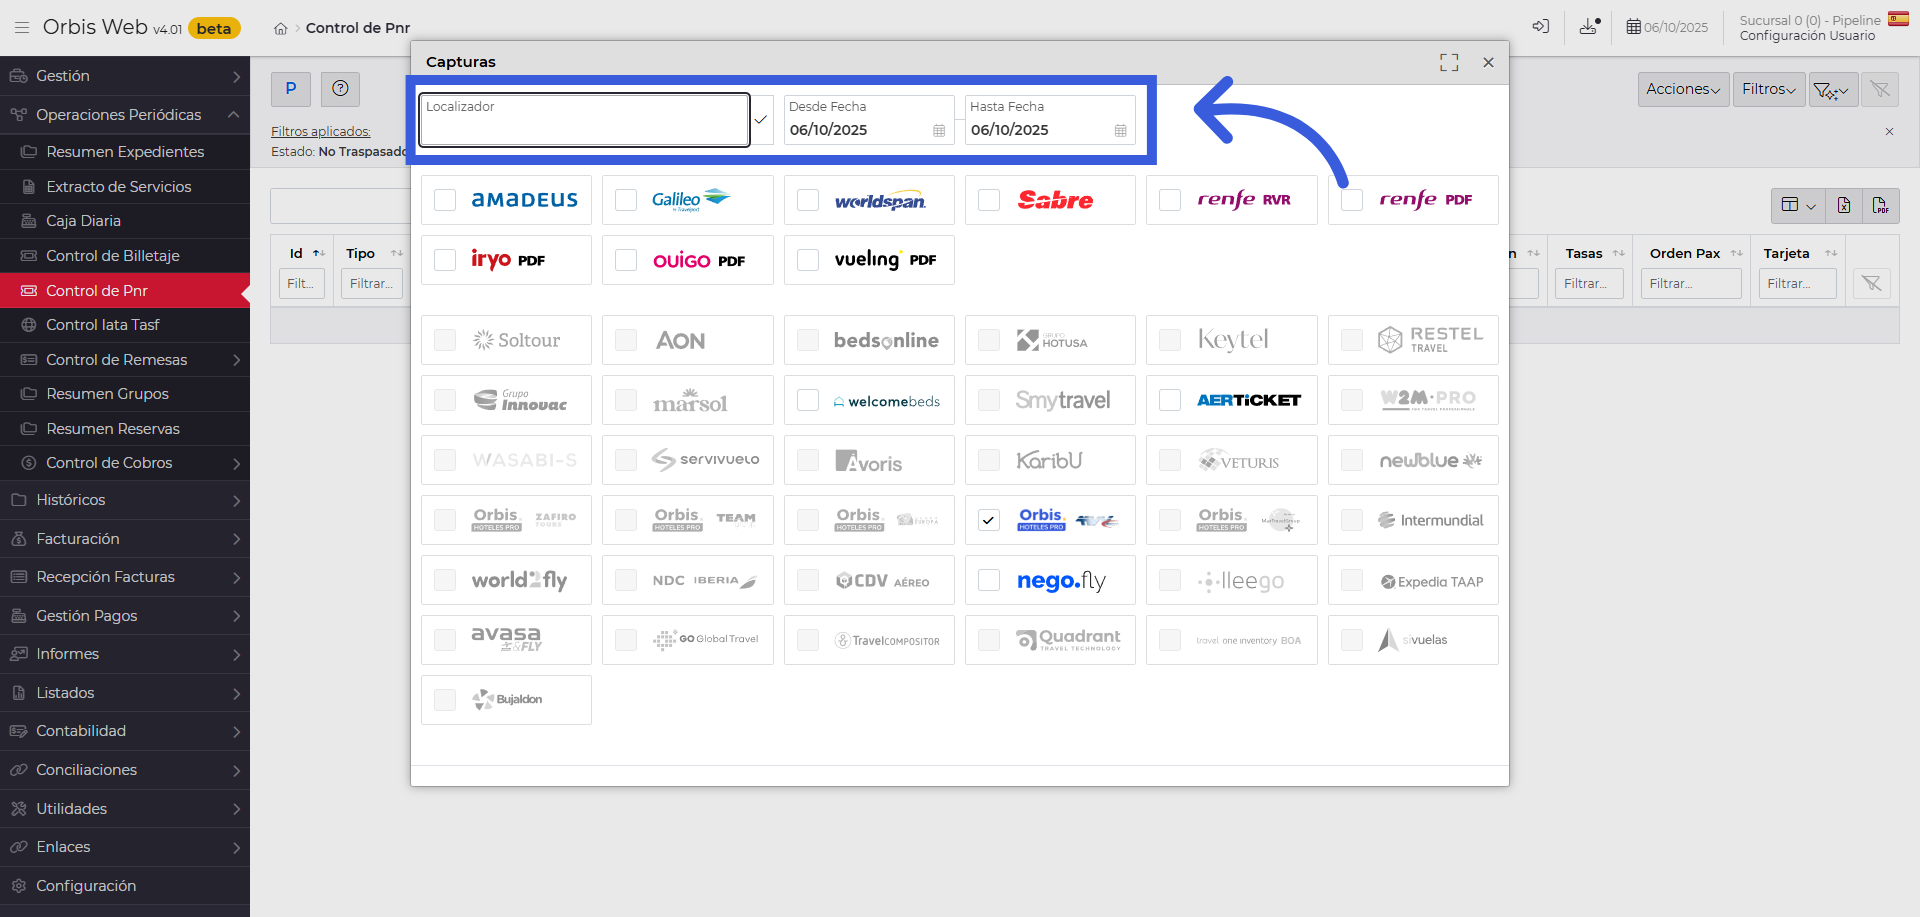The width and height of the screenshot is (1920, 917).
Task: Tick the Amadeus checkbox
Action: pyautogui.click(x=445, y=200)
